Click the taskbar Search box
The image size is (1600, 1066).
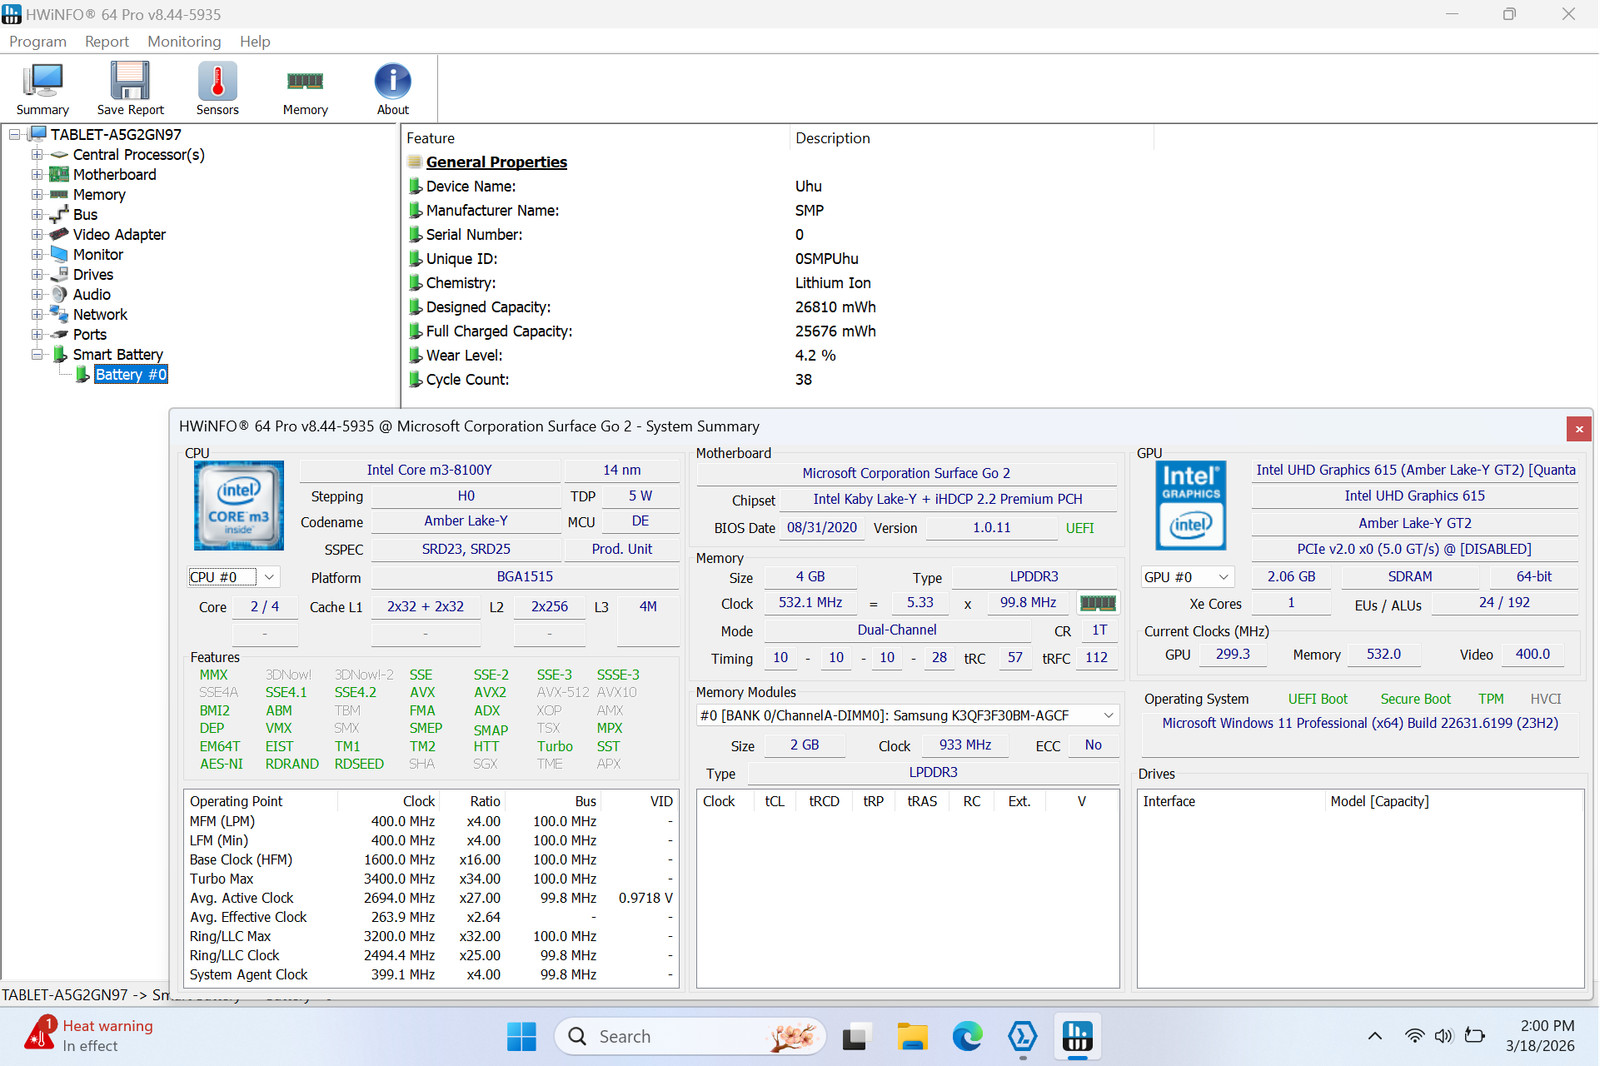pyautogui.click(x=690, y=1037)
